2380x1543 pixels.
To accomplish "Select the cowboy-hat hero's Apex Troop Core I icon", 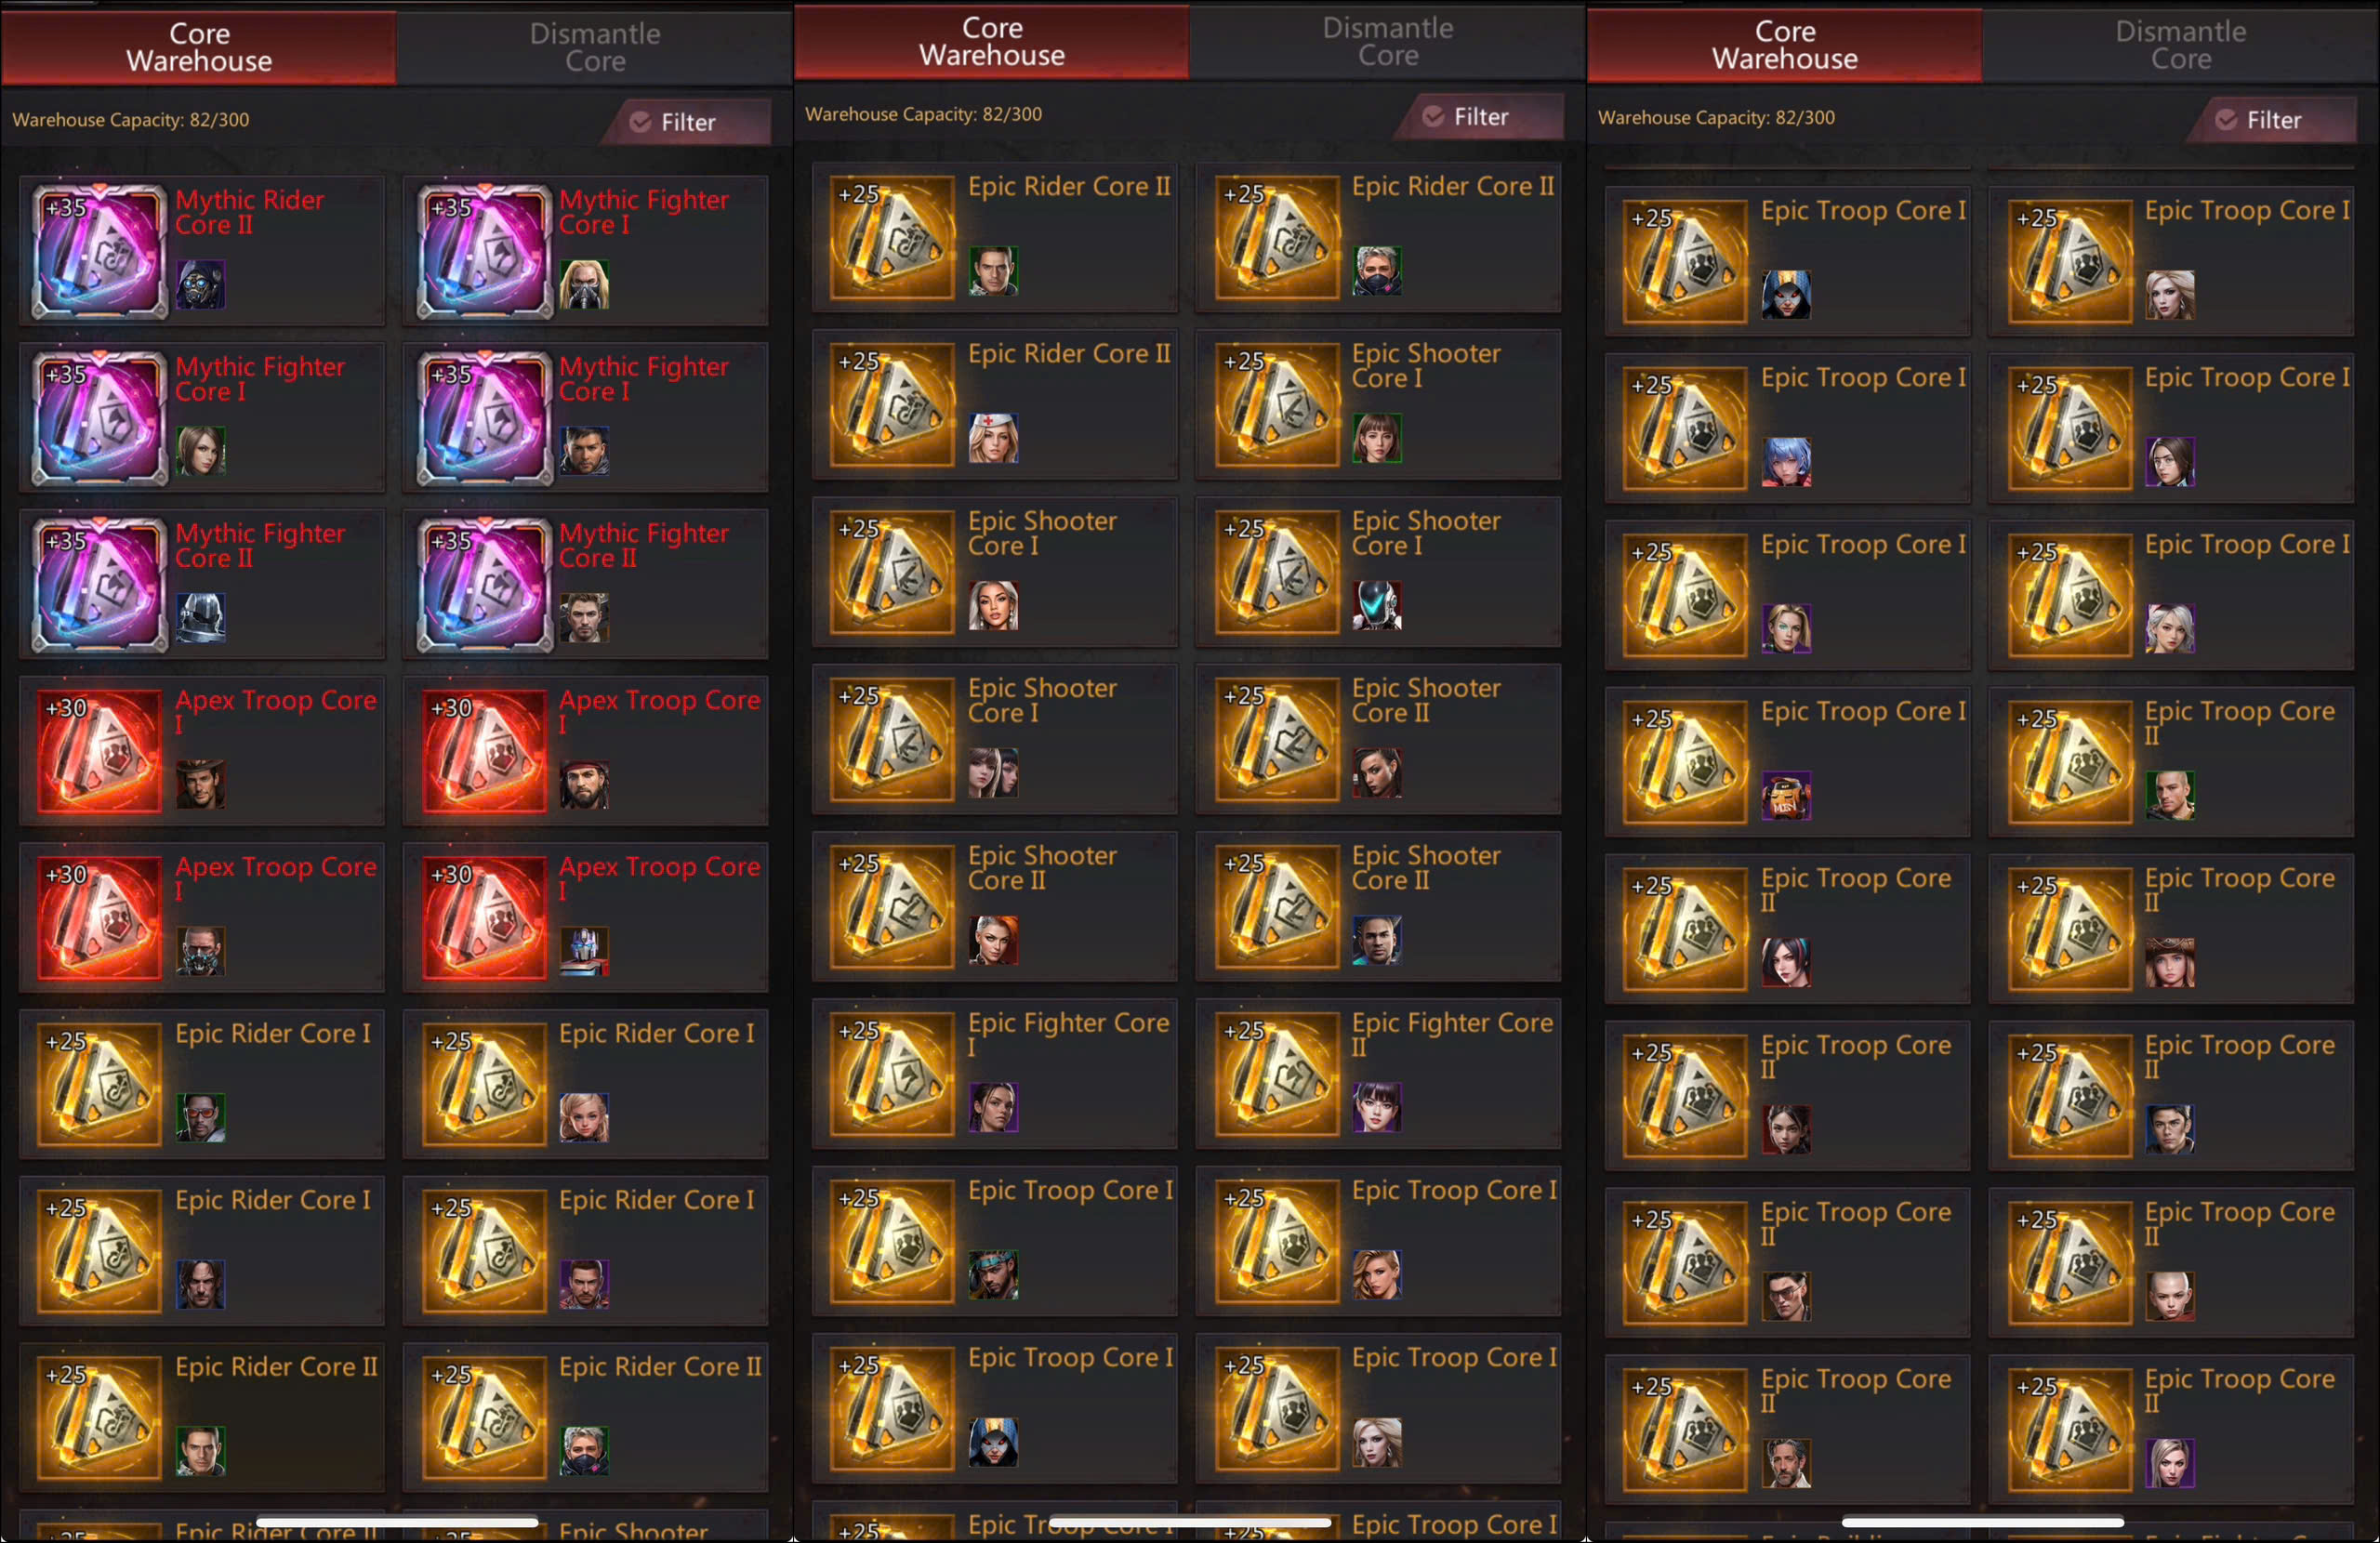I will (99, 751).
